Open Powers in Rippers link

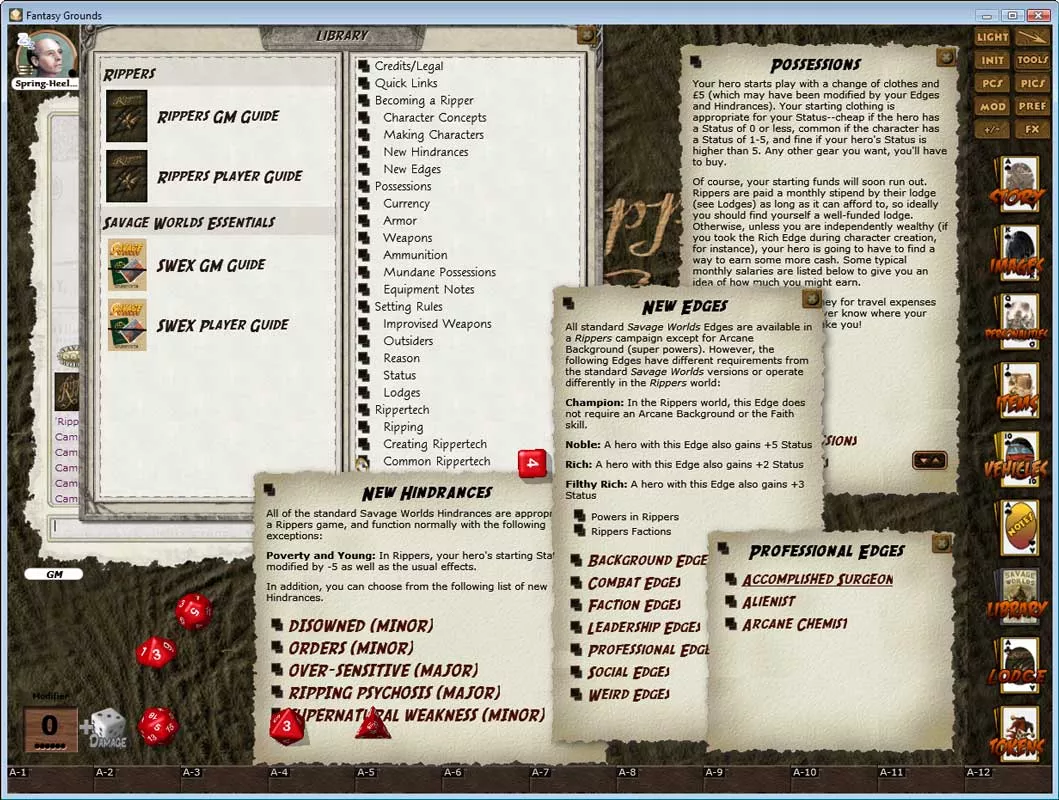634,516
